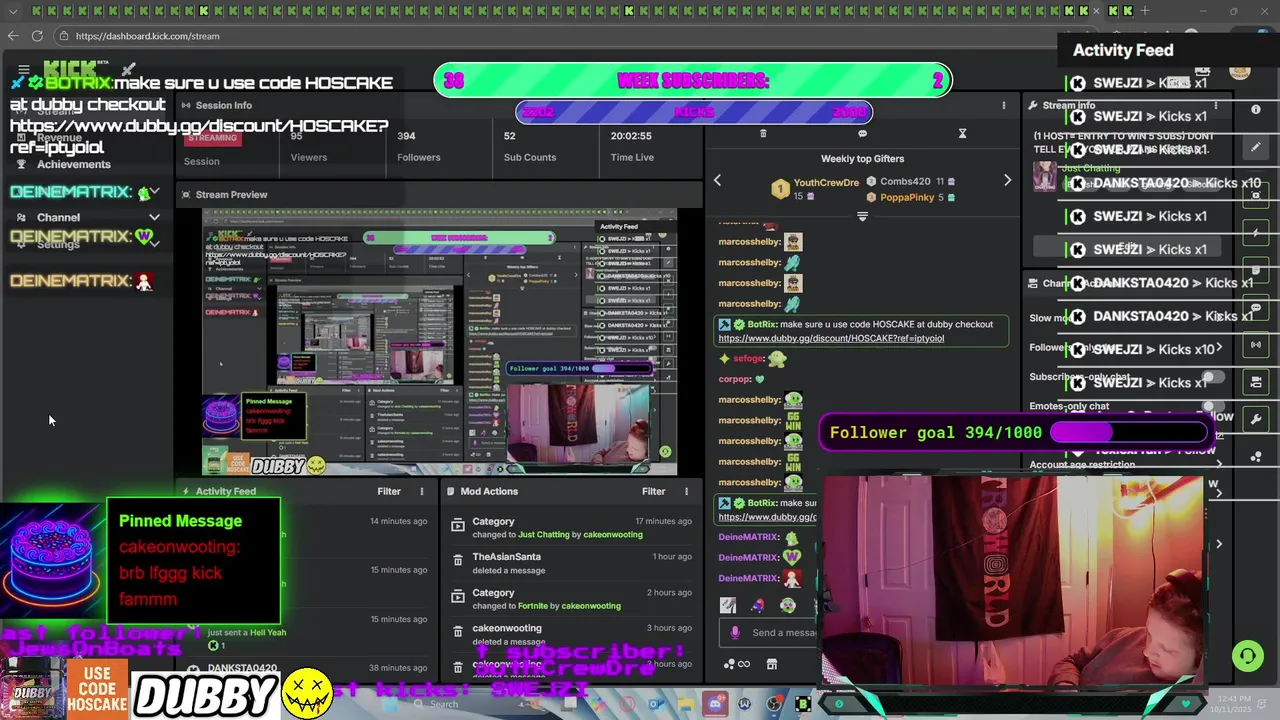Open Settings in the sidebar
Screen dimensions: 1280x720
pyautogui.click(x=58, y=244)
